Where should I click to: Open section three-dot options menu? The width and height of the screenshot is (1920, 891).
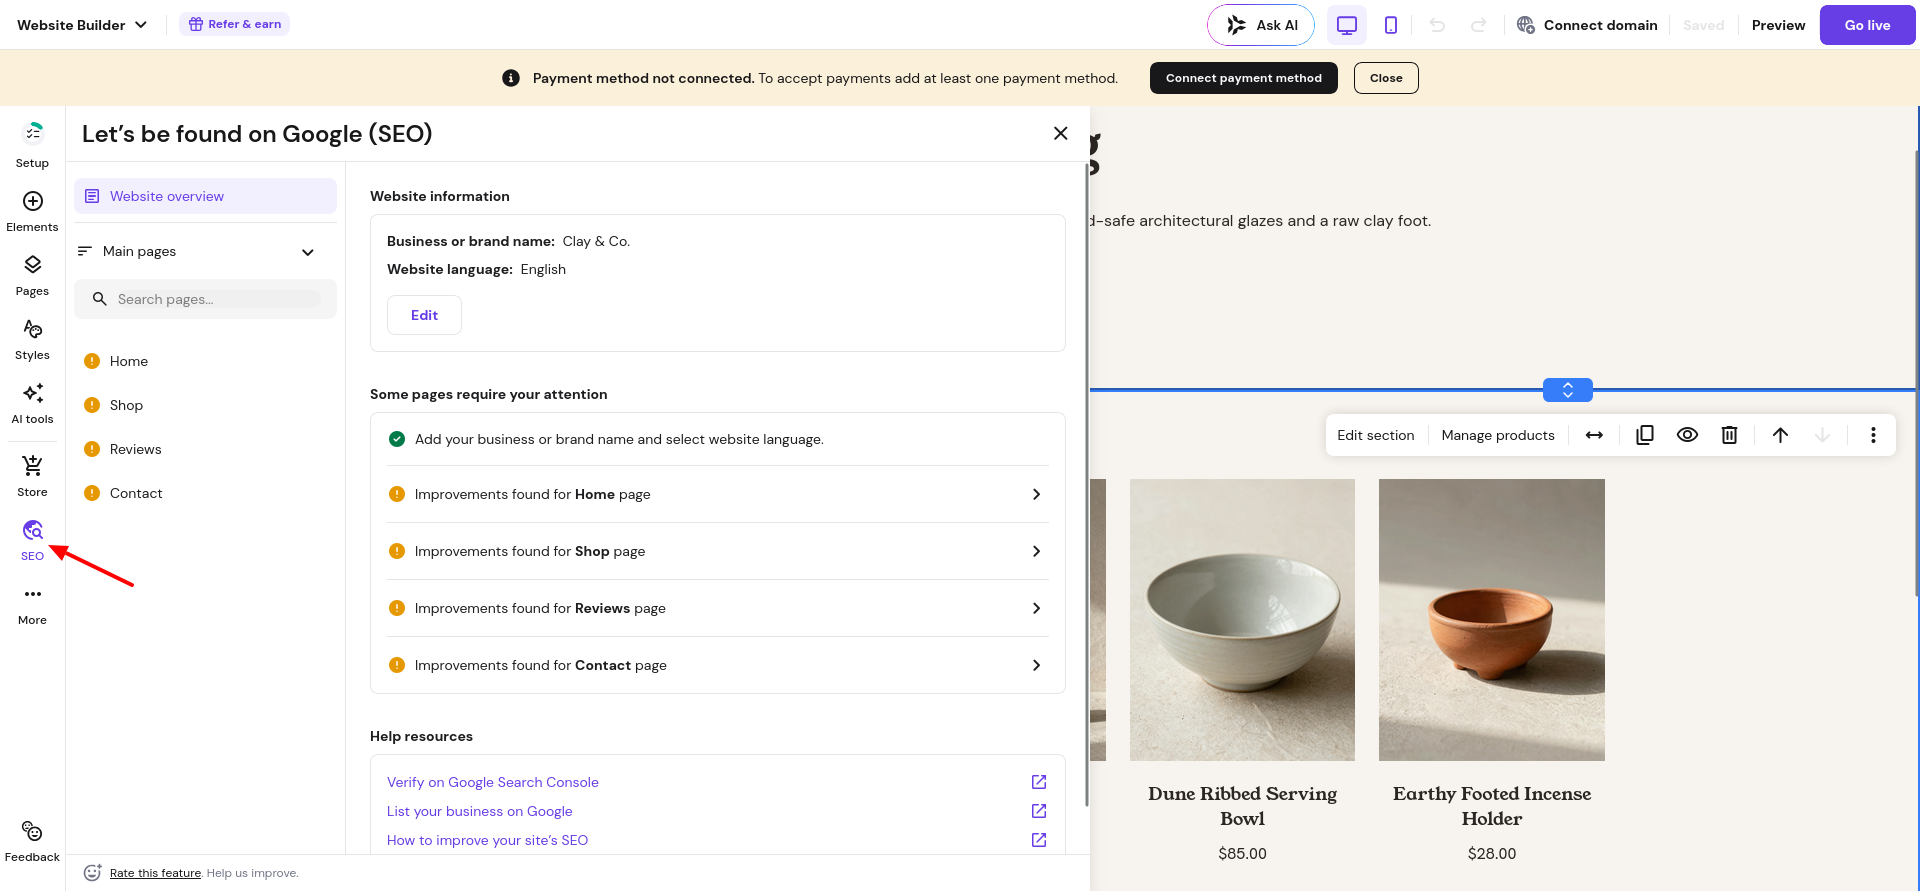(x=1873, y=435)
